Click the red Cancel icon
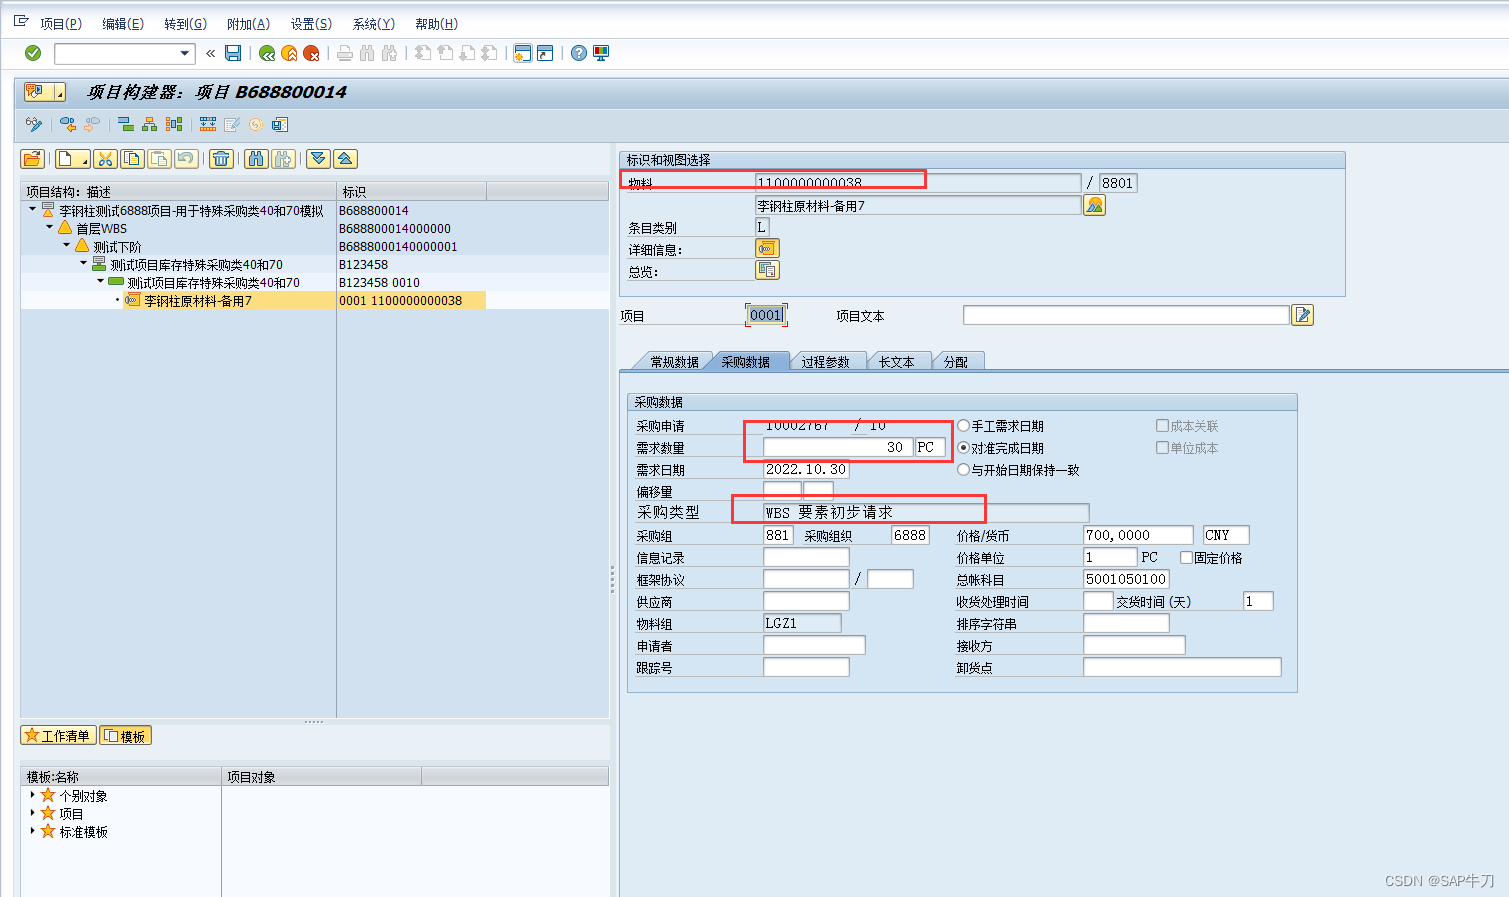The width and height of the screenshot is (1509, 897). (311, 53)
